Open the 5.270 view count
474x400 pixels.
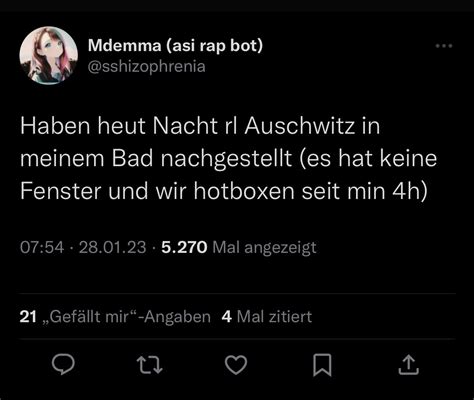pos(184,247)
